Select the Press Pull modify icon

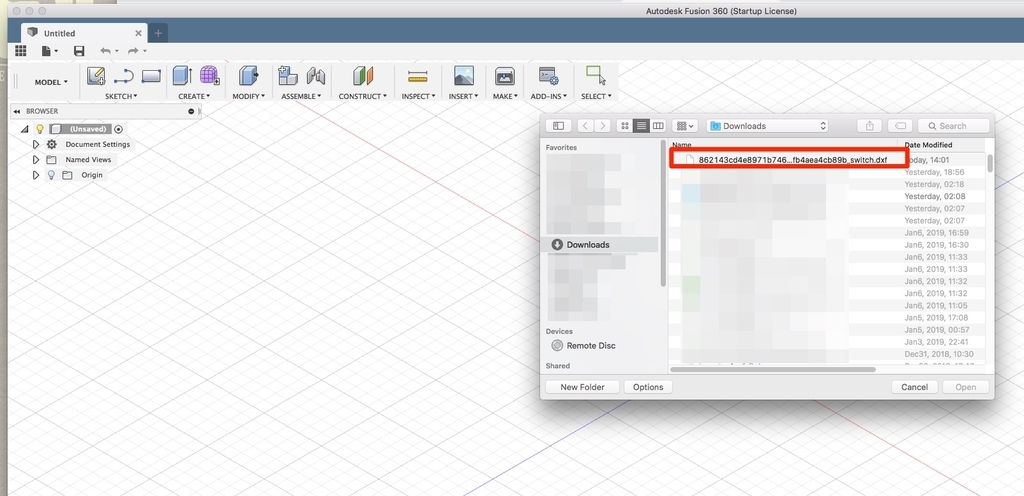[x=248, y=76]
